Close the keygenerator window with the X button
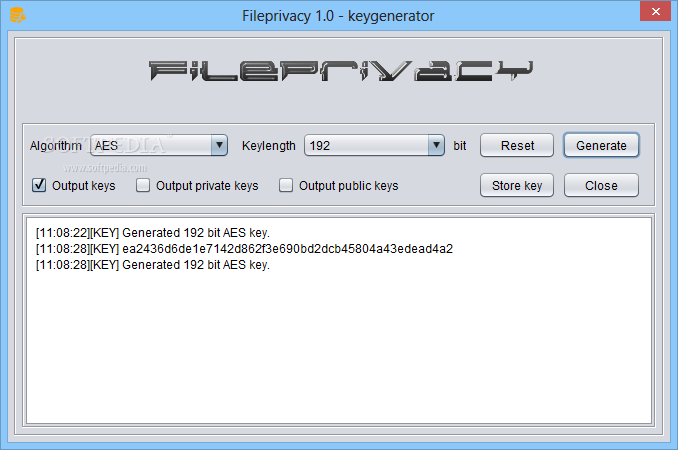678x450 pixels. pos(656,11)
